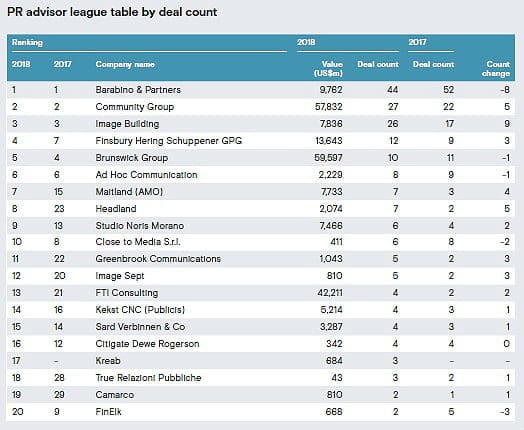Select Image Building in the table

pyautogui.click(x=127, y=124)
